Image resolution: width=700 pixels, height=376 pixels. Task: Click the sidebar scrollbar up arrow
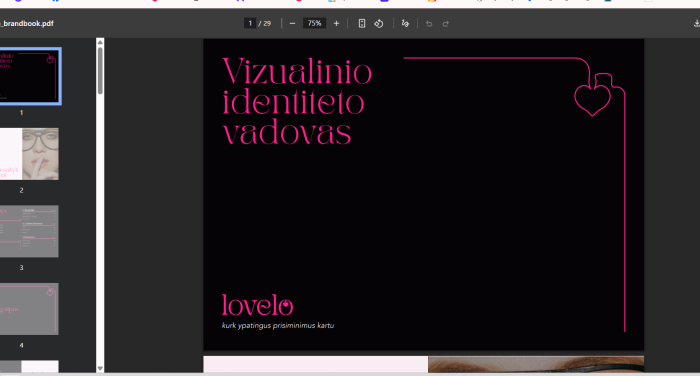coord(100,42)
